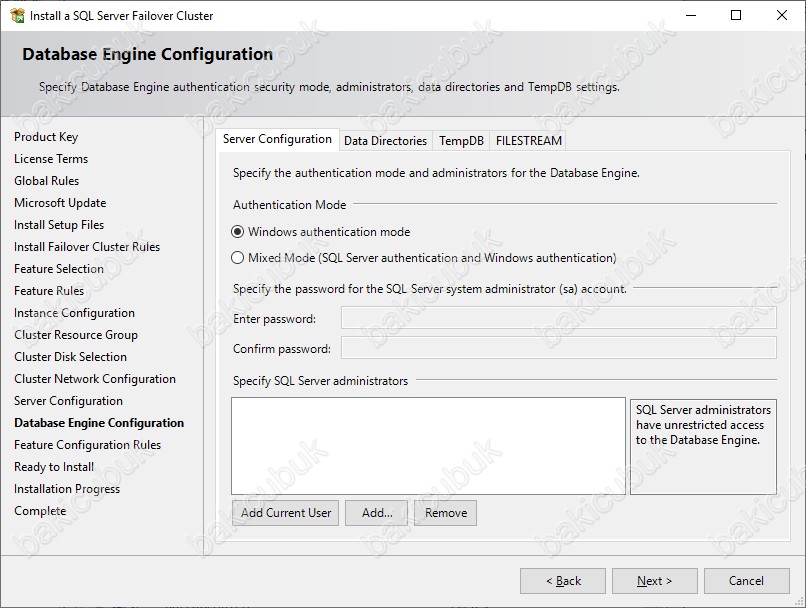Minimize the setup window
Viewport: 806px width, 608px height.
[x=691, y=15]
